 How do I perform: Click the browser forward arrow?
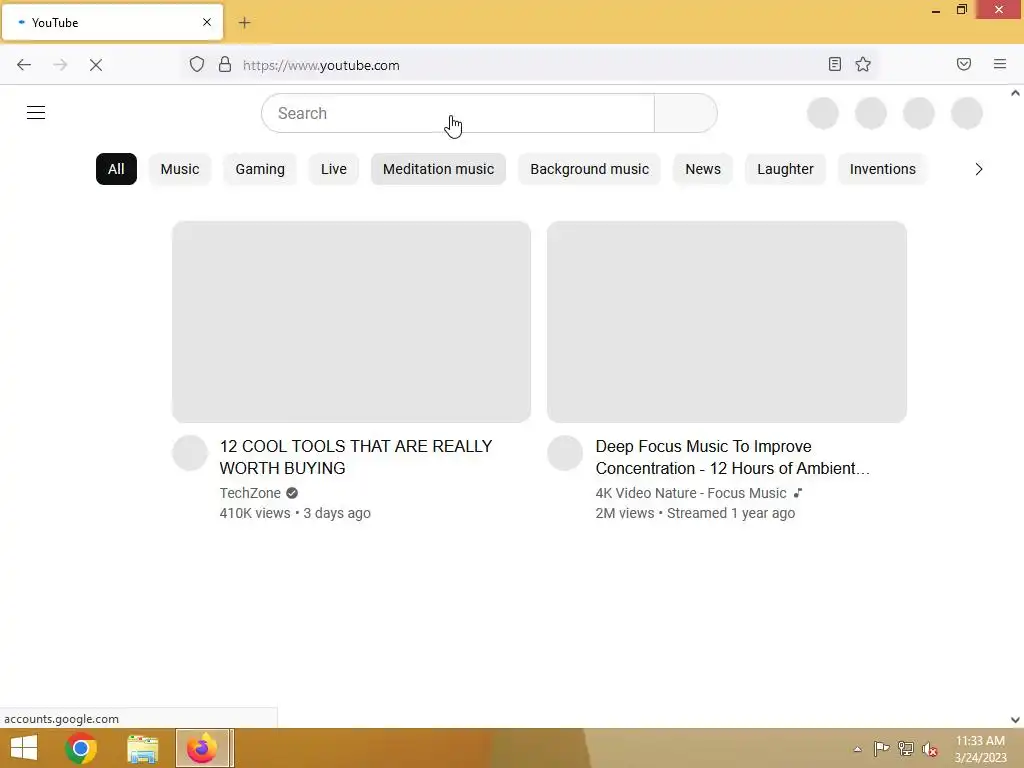(x=60, y=65)
